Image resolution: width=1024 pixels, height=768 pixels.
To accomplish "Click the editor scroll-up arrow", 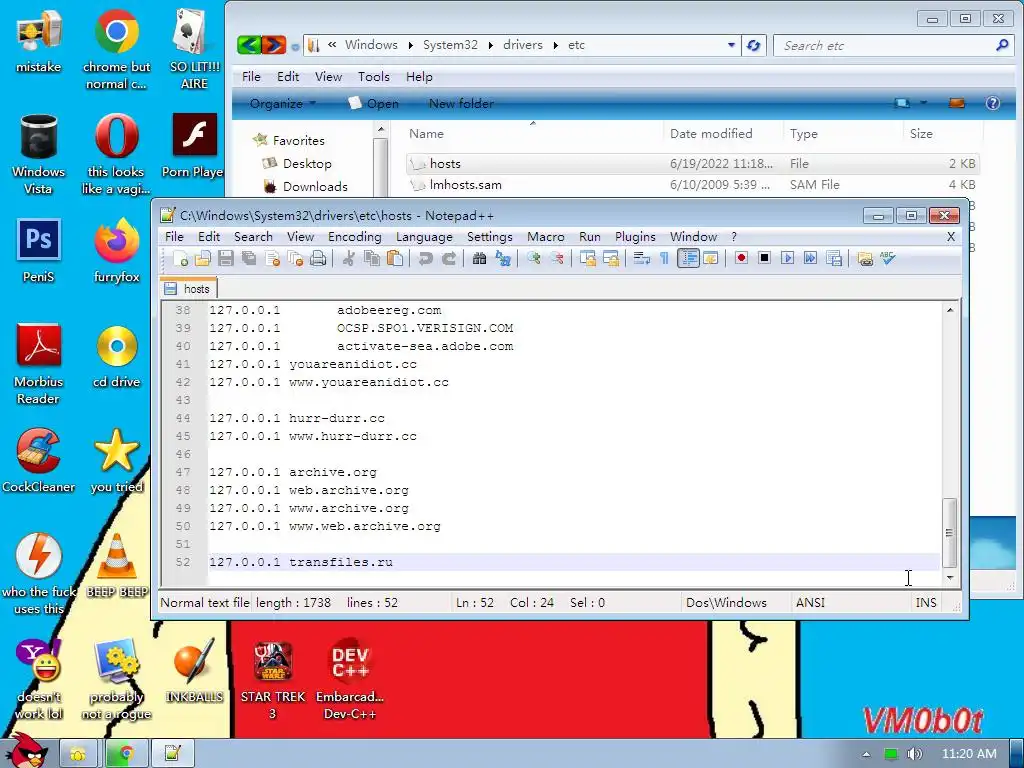I will 950,310.
